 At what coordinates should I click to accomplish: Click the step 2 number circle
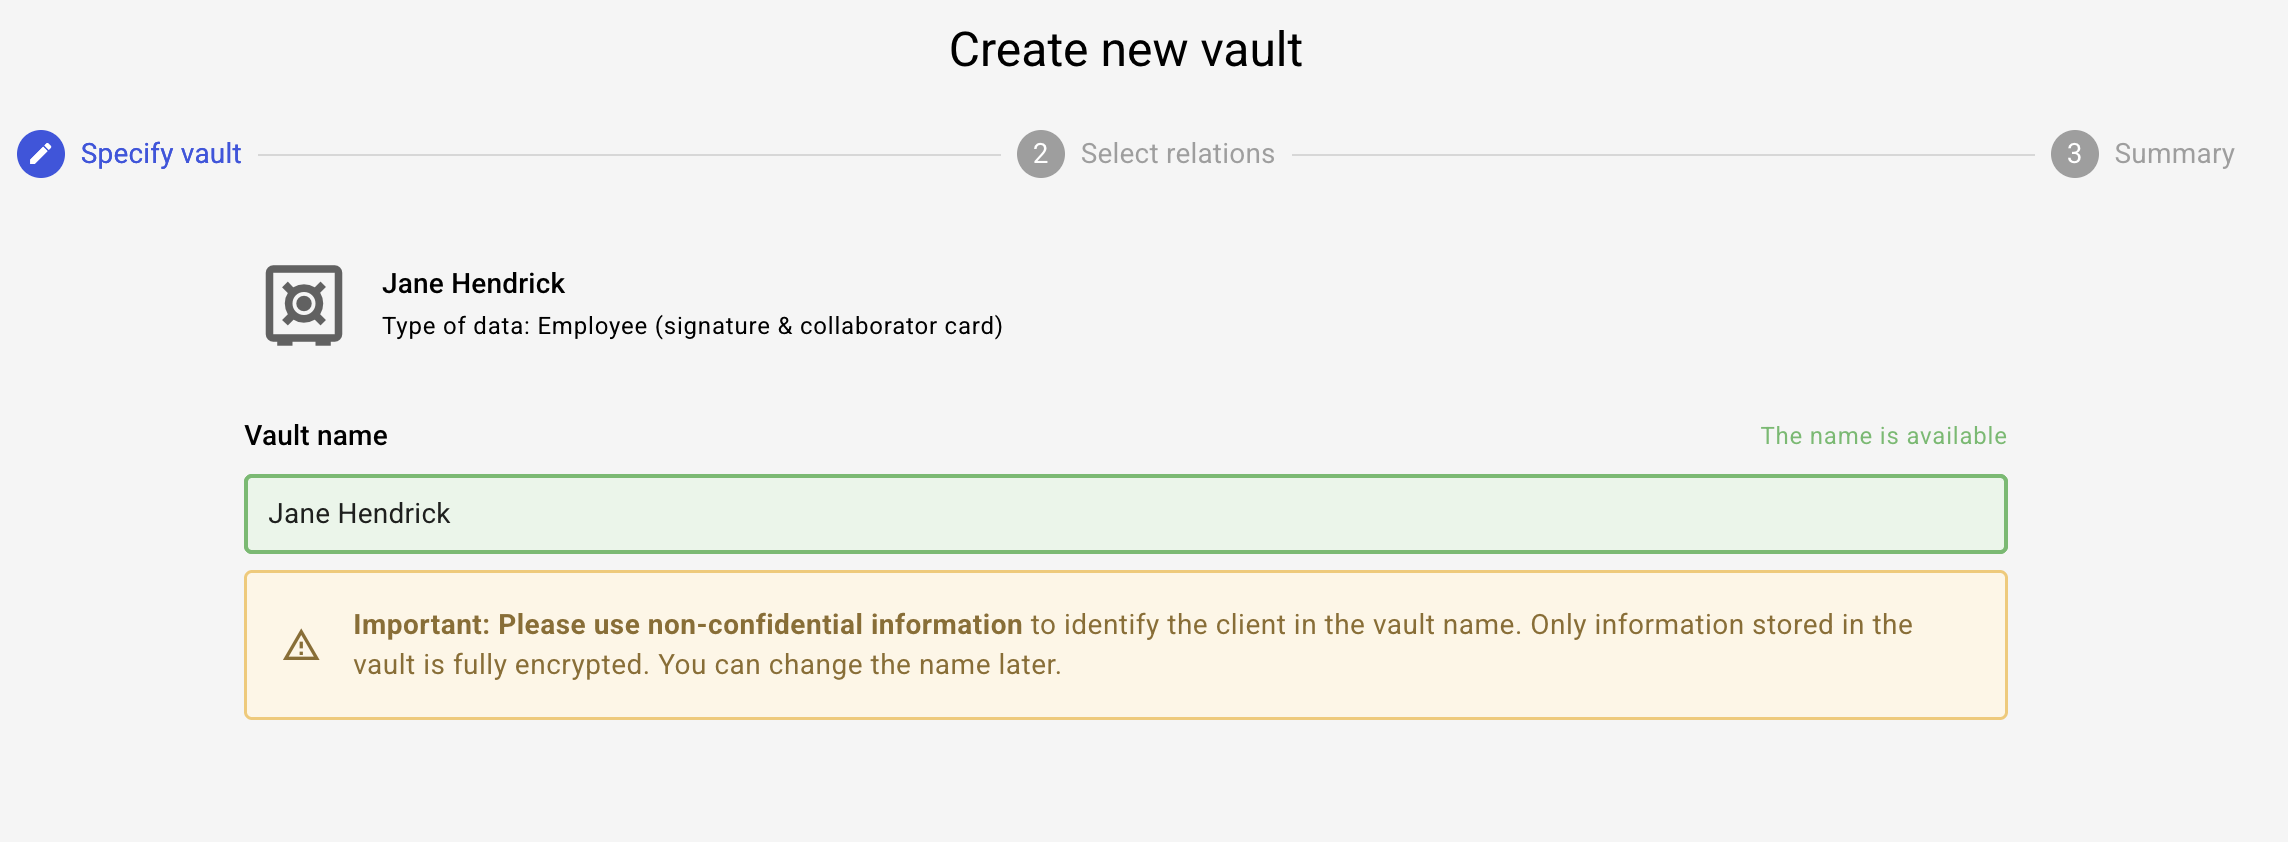tap(1040, 154)
